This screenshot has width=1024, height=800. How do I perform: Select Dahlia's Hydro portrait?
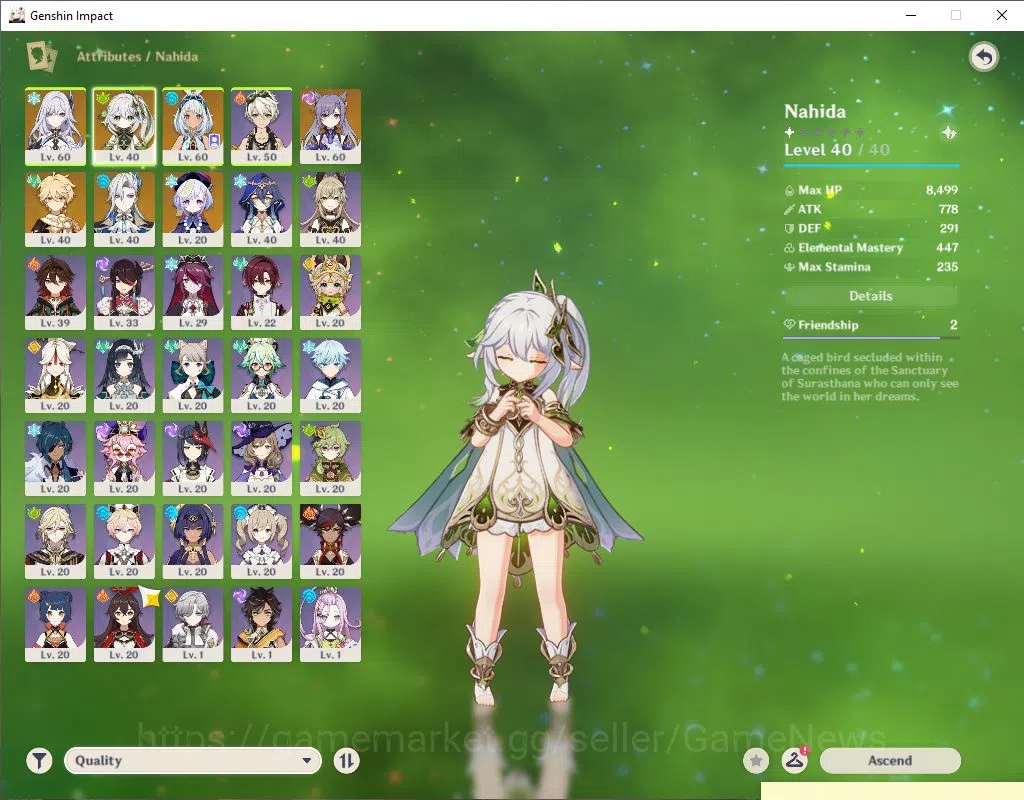[124, 541]
